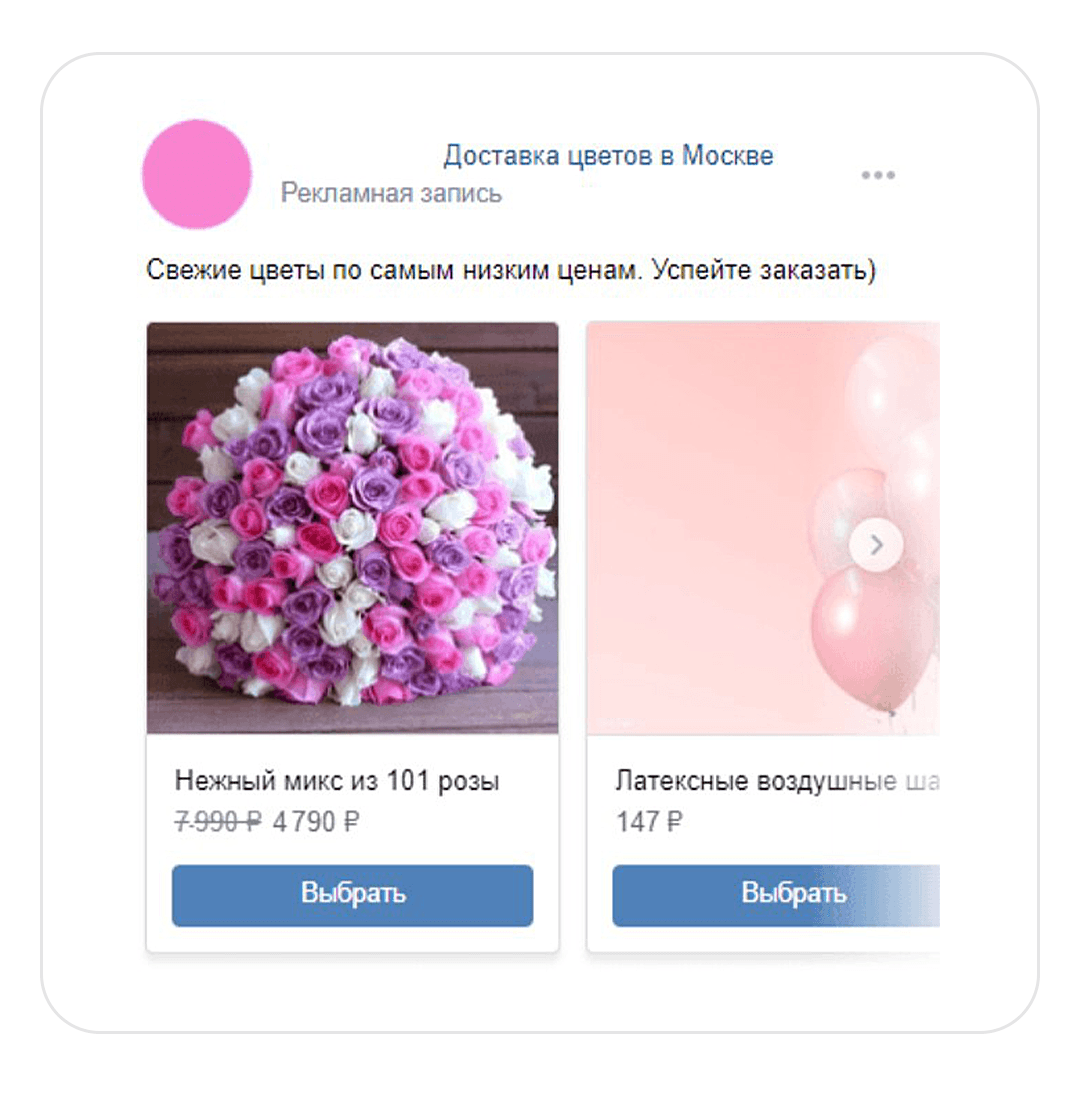Open the pink balloons product image
The image size is (1080, 1113).
pyautogui.click(x=764, y=527)
